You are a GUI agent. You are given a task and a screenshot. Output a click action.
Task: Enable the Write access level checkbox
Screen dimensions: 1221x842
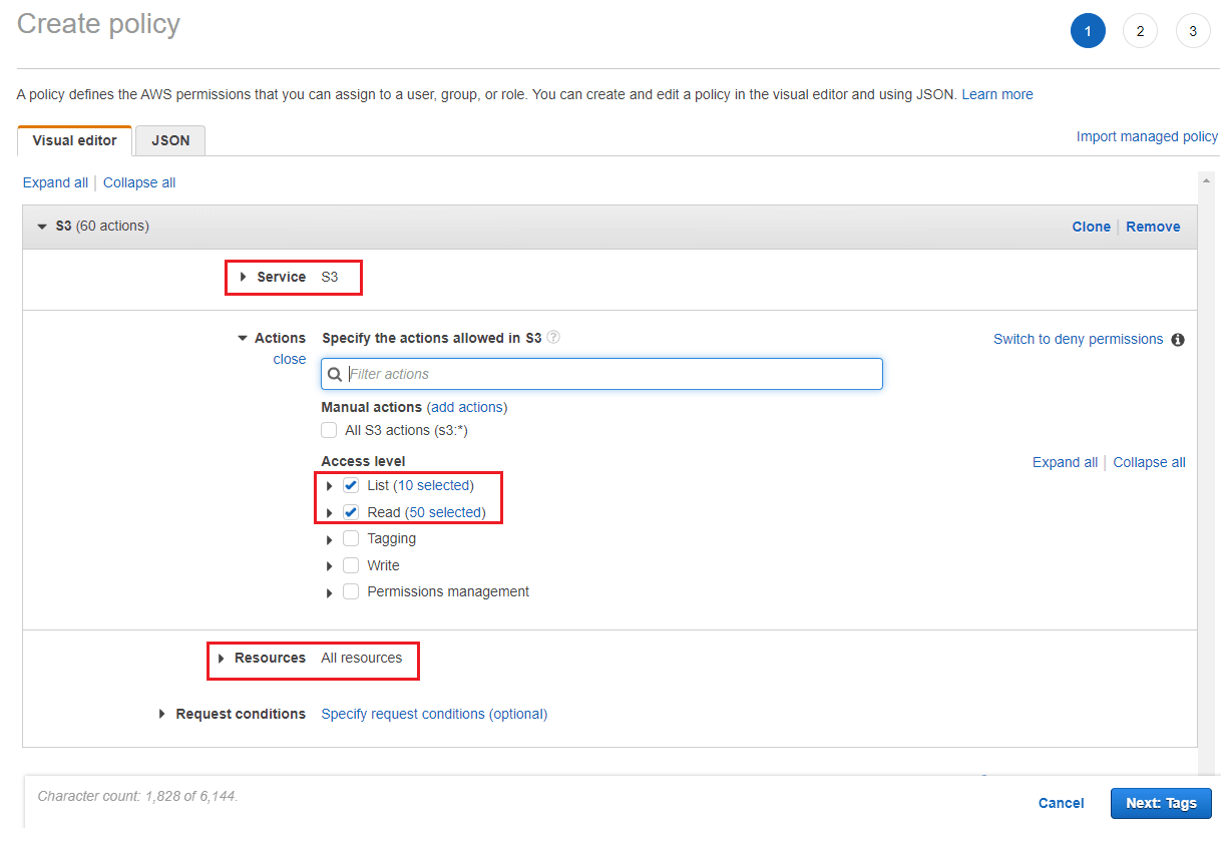351,565
